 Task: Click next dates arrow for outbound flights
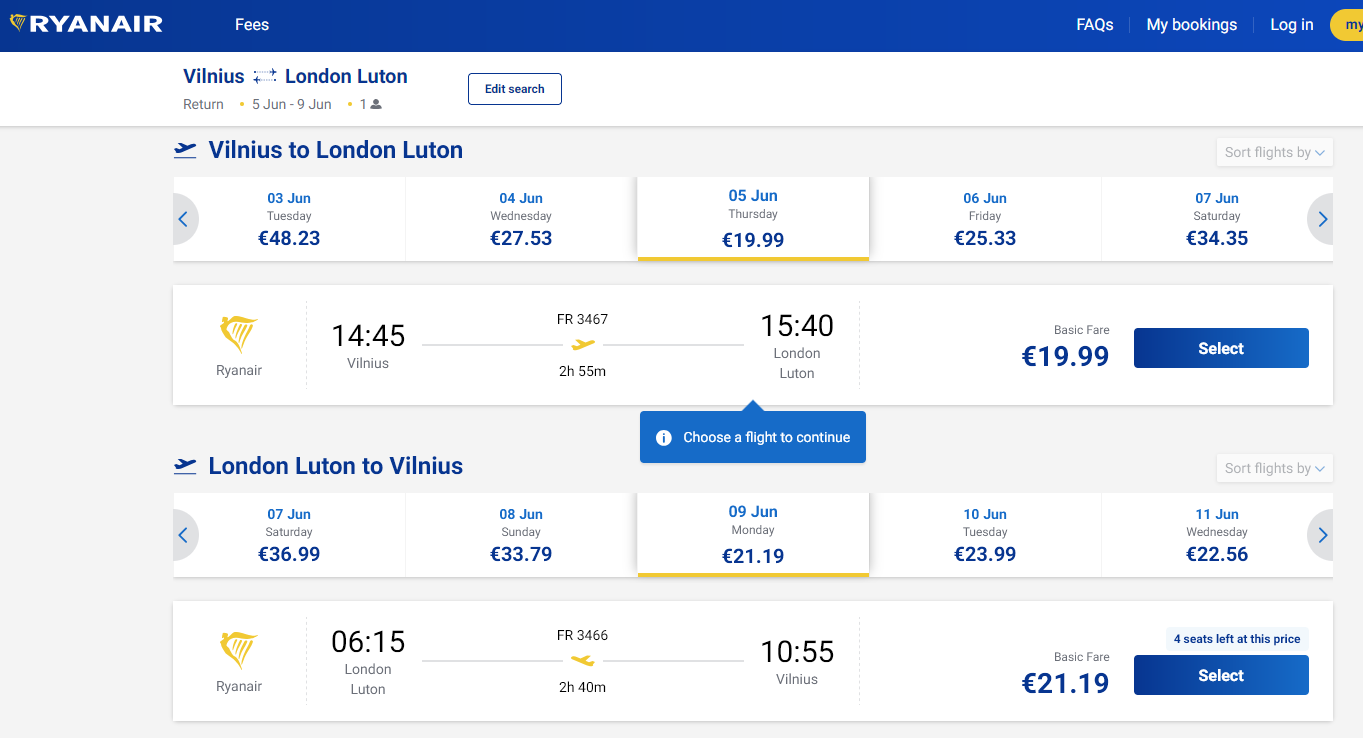click(1322, 219)
